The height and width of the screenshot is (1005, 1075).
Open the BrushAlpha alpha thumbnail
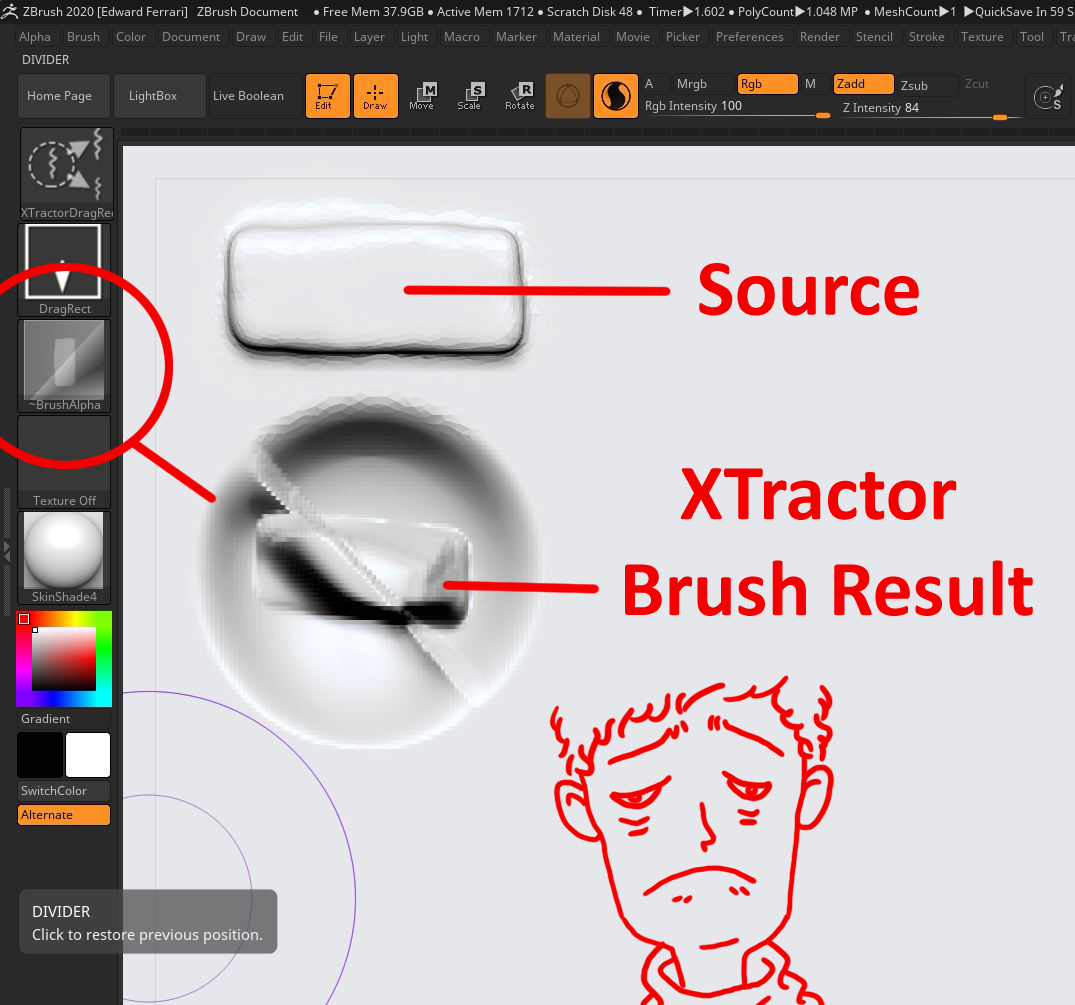click(x=64, y=366)
